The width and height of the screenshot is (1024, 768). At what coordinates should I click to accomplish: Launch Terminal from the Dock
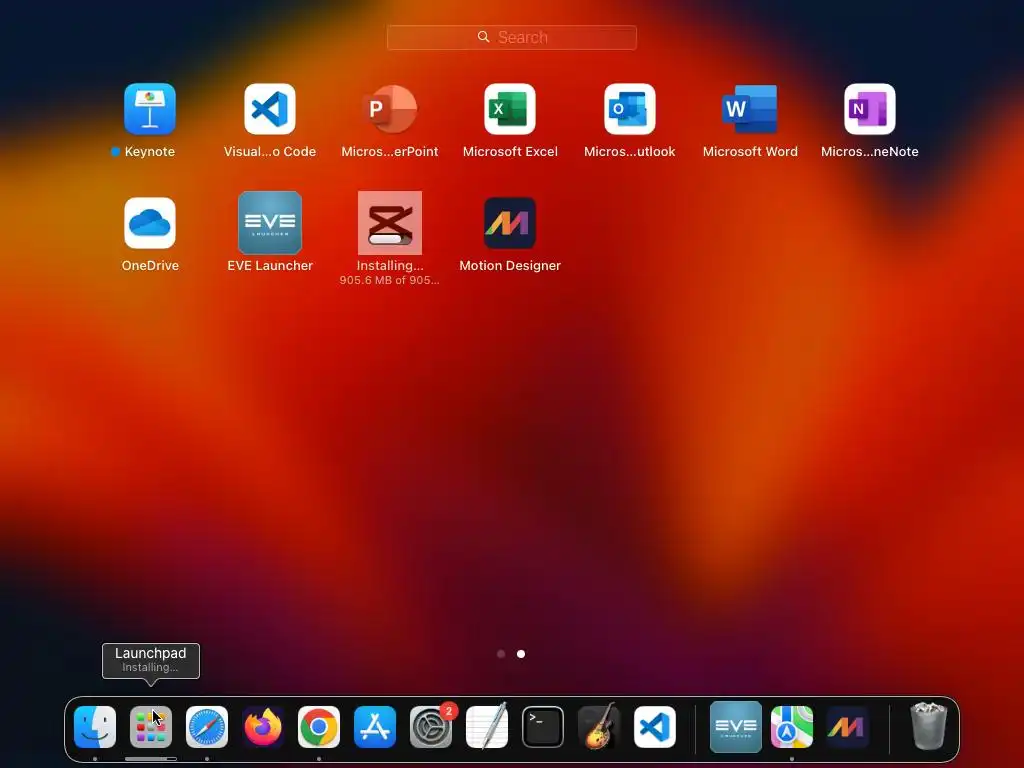543,727
